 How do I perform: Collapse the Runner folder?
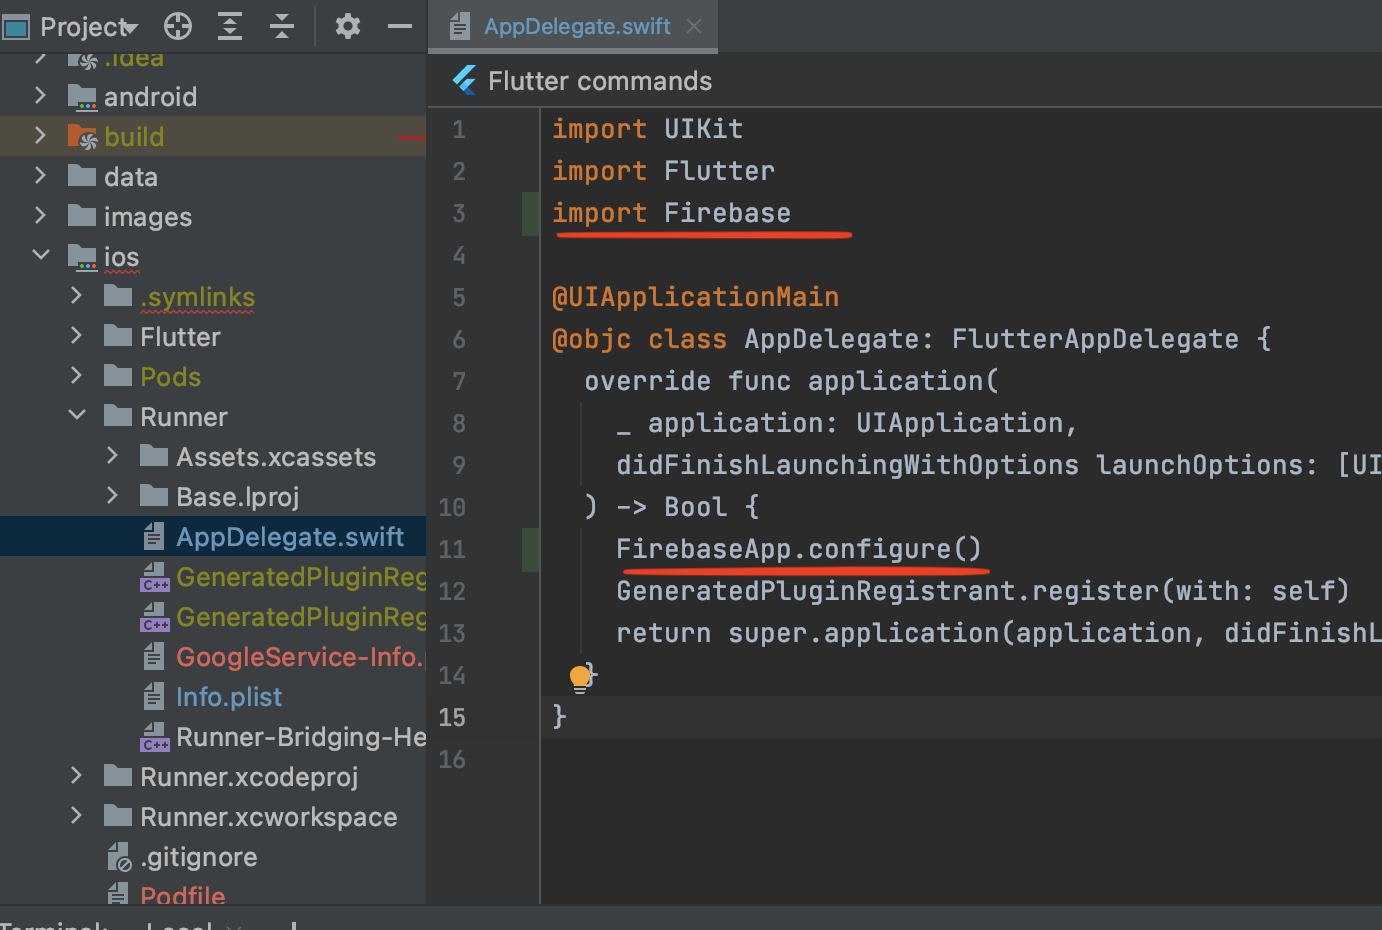click(x=76, y=416)
